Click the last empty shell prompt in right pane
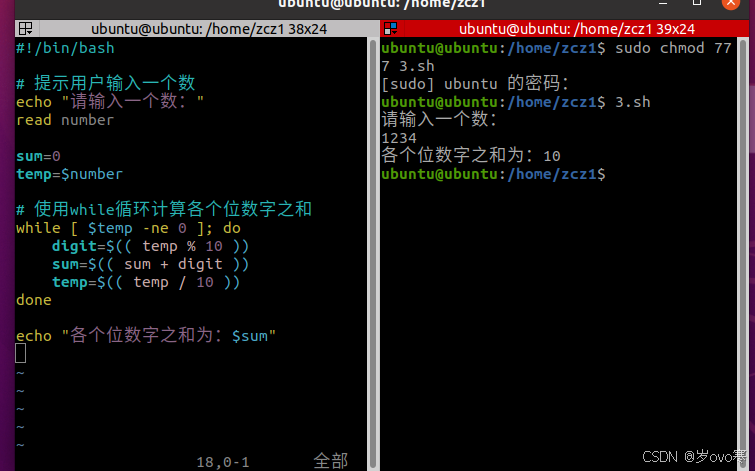The width and height of the screenshot is (755, 471). [x=494, y=174]
